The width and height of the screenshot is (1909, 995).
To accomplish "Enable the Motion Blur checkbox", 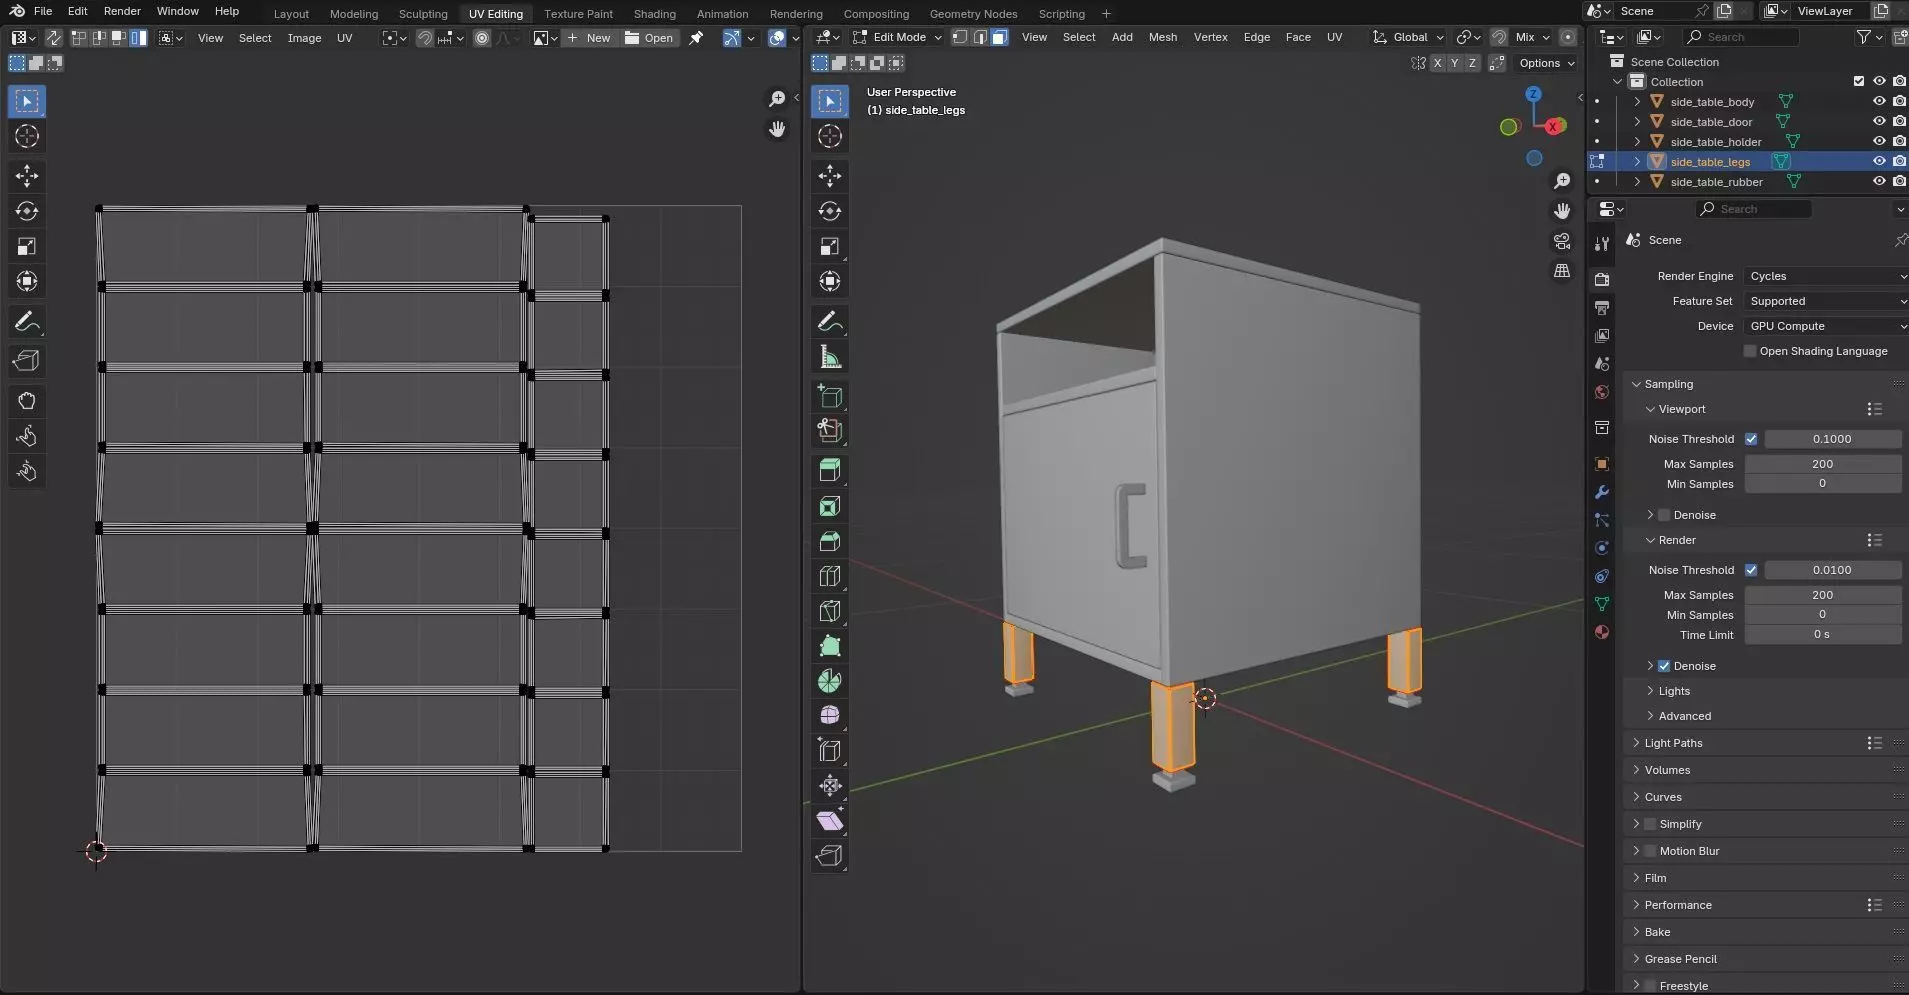I will (1650, 851).
